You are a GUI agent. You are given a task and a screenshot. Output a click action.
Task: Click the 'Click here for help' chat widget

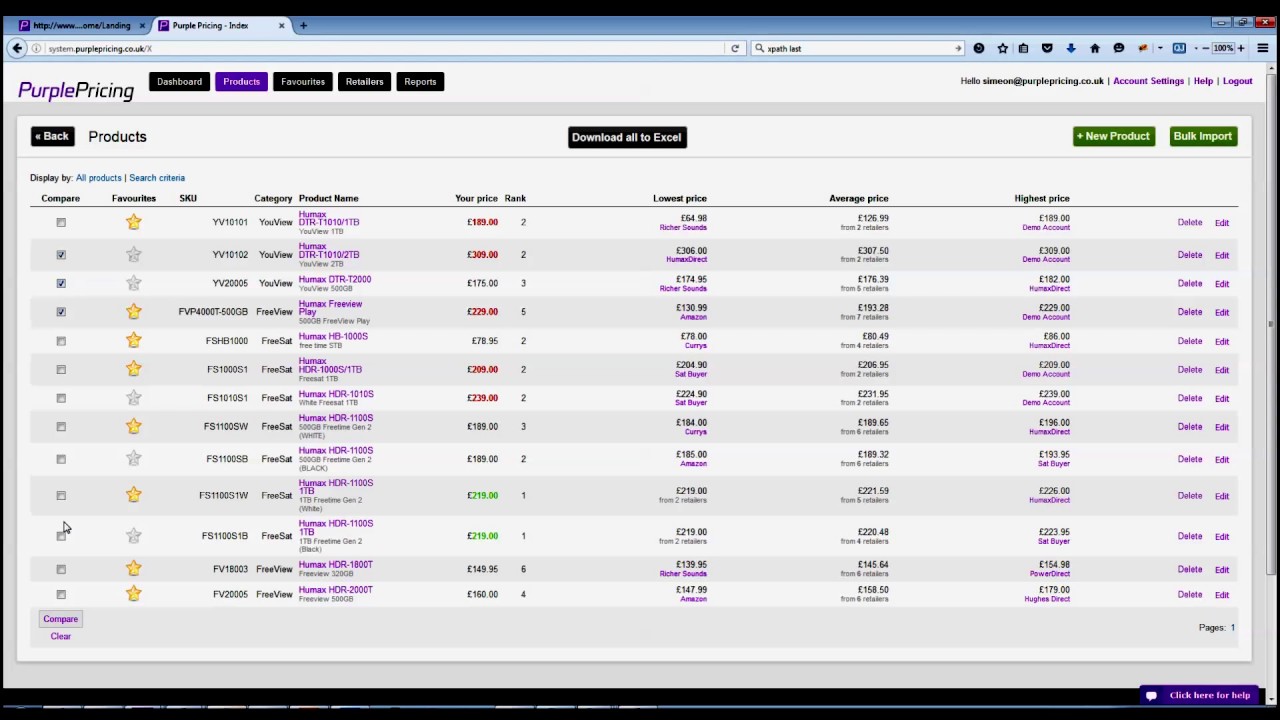pos(1199,695)
